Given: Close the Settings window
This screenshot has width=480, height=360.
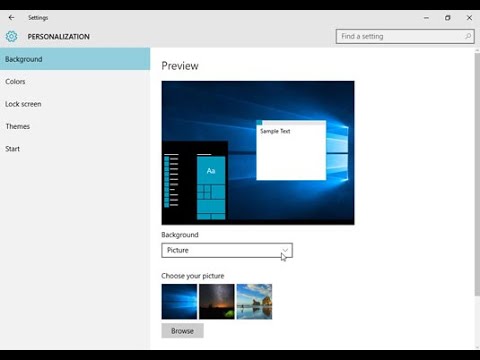Looking at the screenshot, I should point(469,18).
